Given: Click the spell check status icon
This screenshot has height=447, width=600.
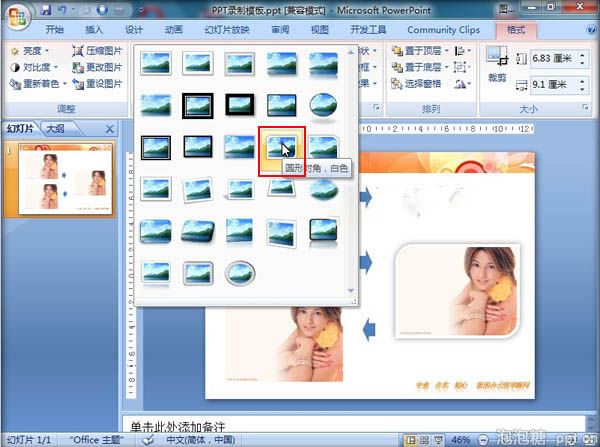Looking at the screenshot, I should tap(148, 440).
